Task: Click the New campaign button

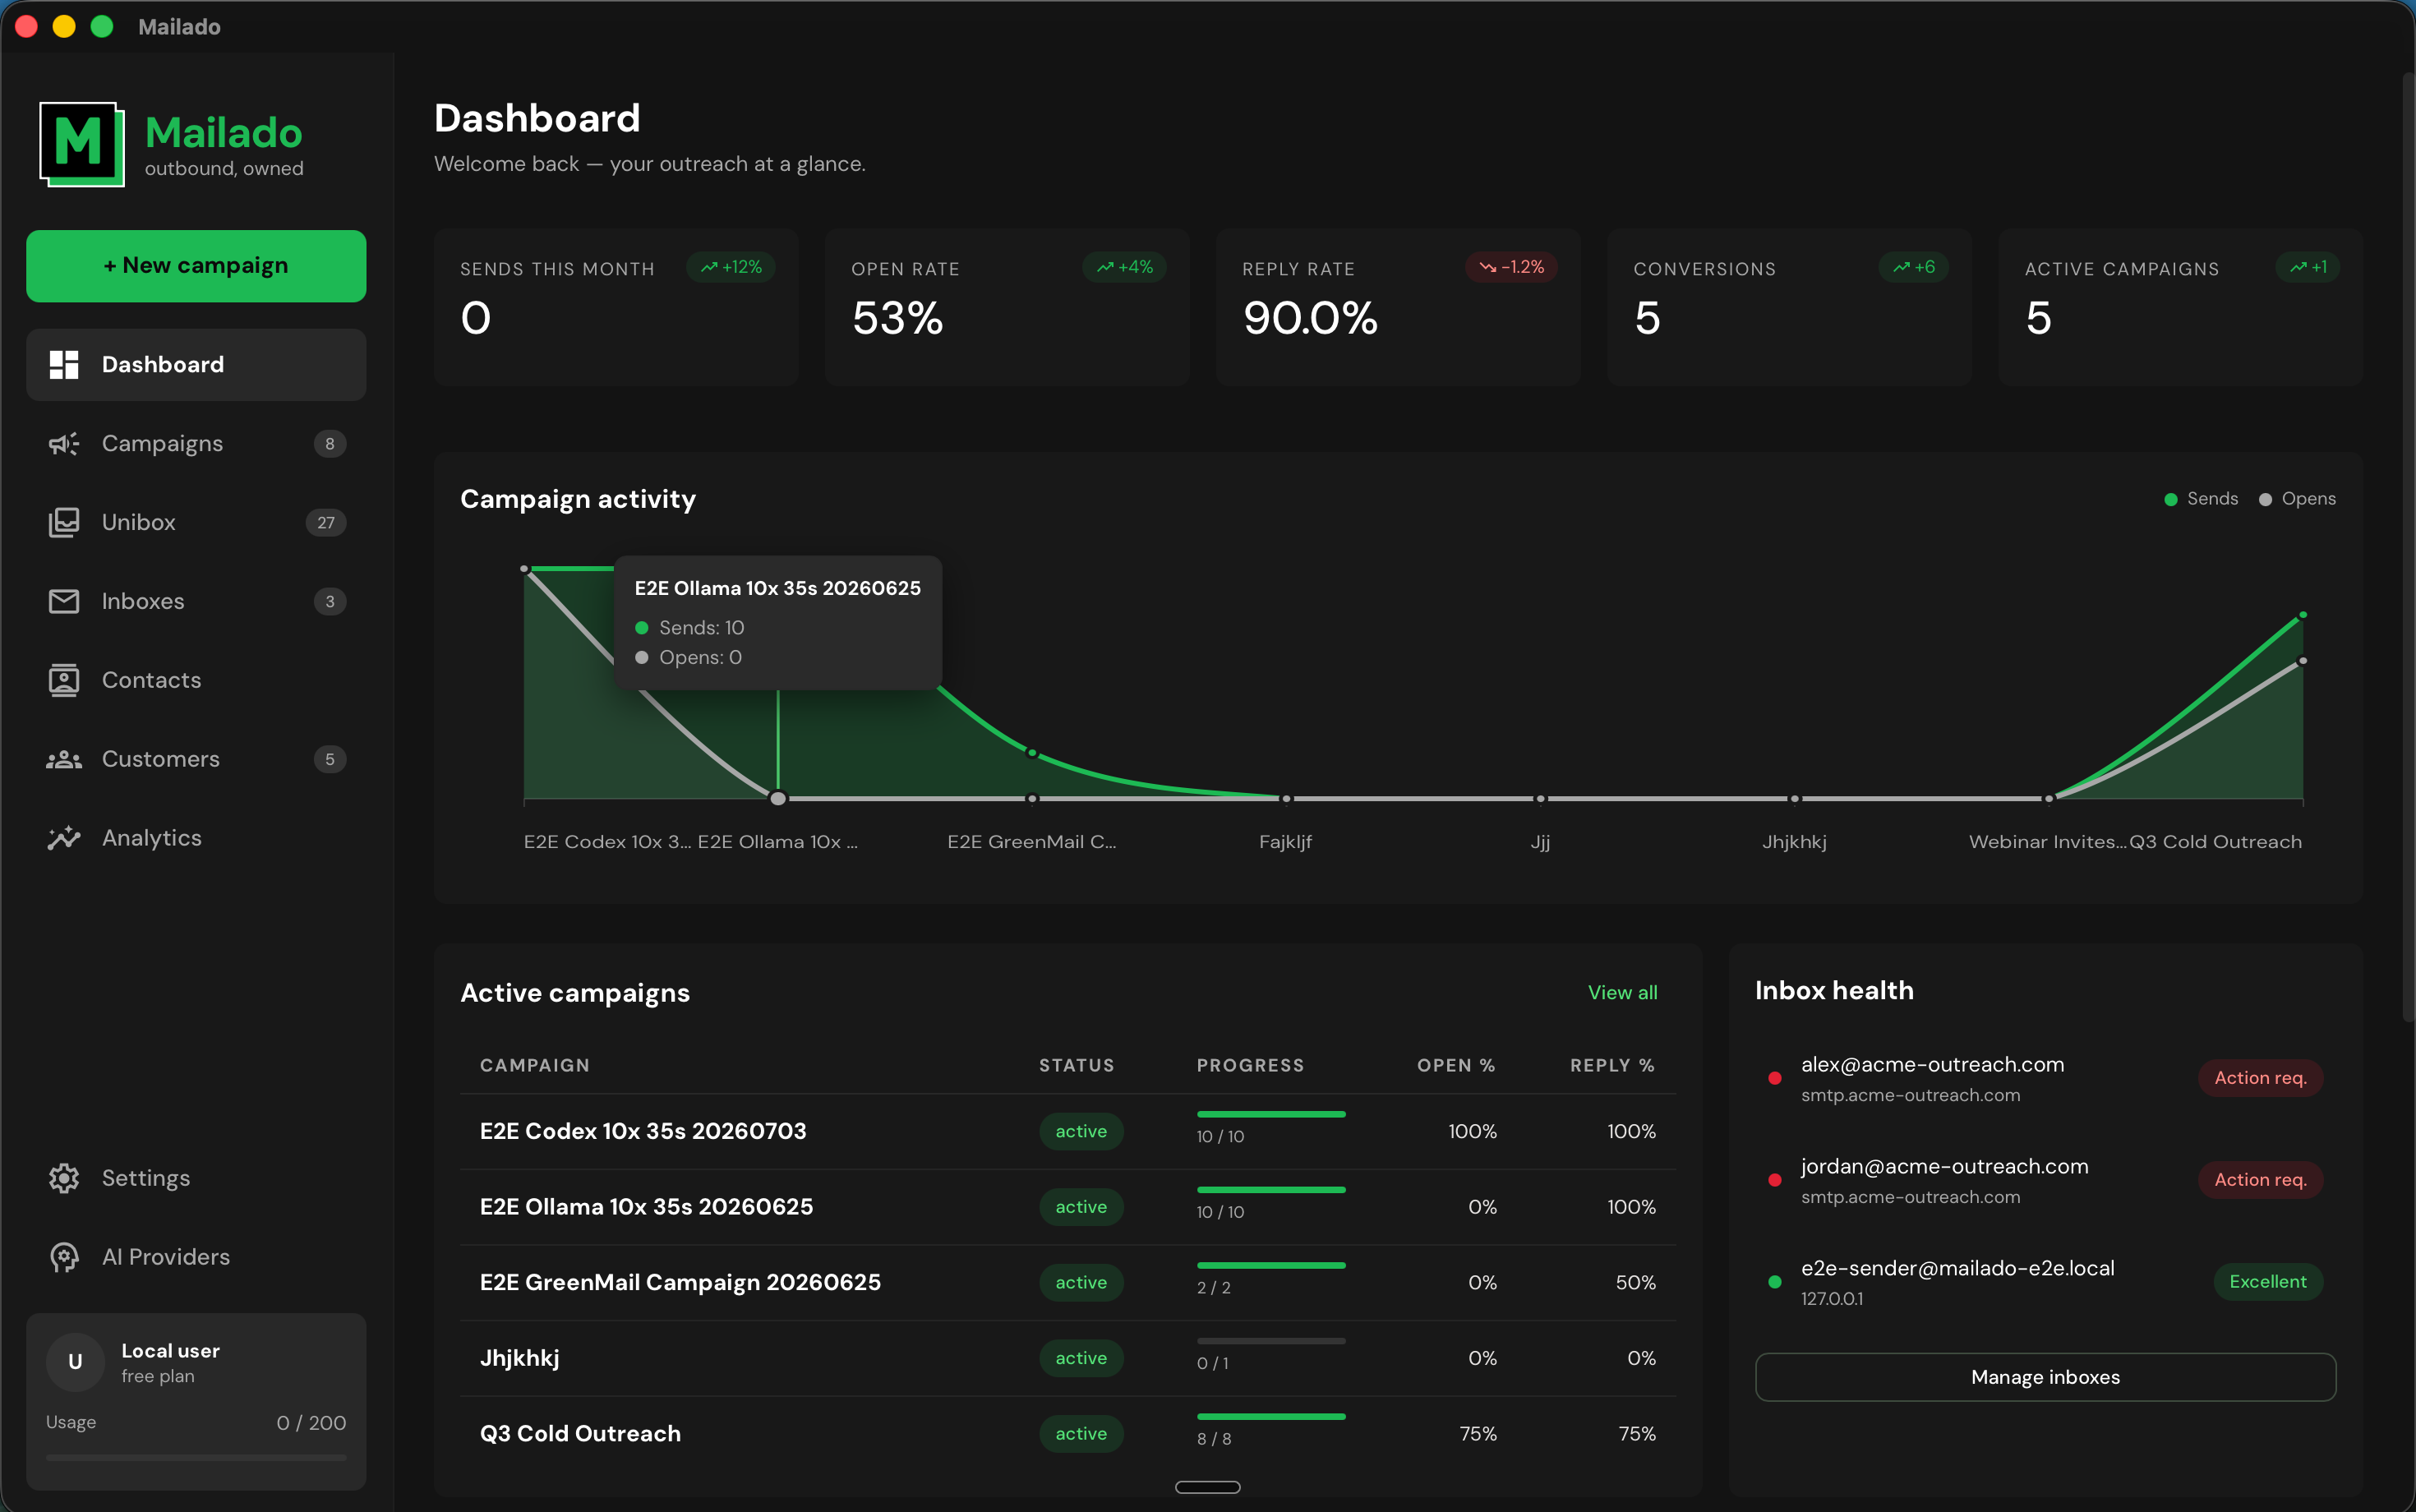Action: click(x=196, y=266)
